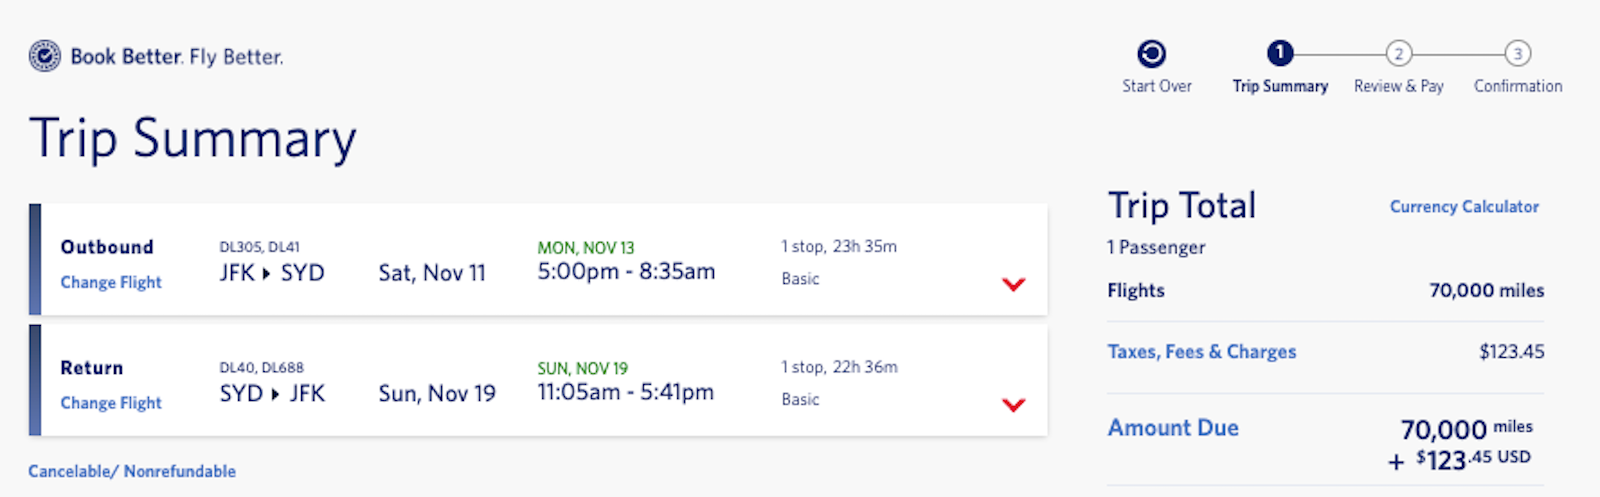Click the JFK to SYD route arrow
The width and height of the screenshot is (1600, 497).
coord(267,273)
